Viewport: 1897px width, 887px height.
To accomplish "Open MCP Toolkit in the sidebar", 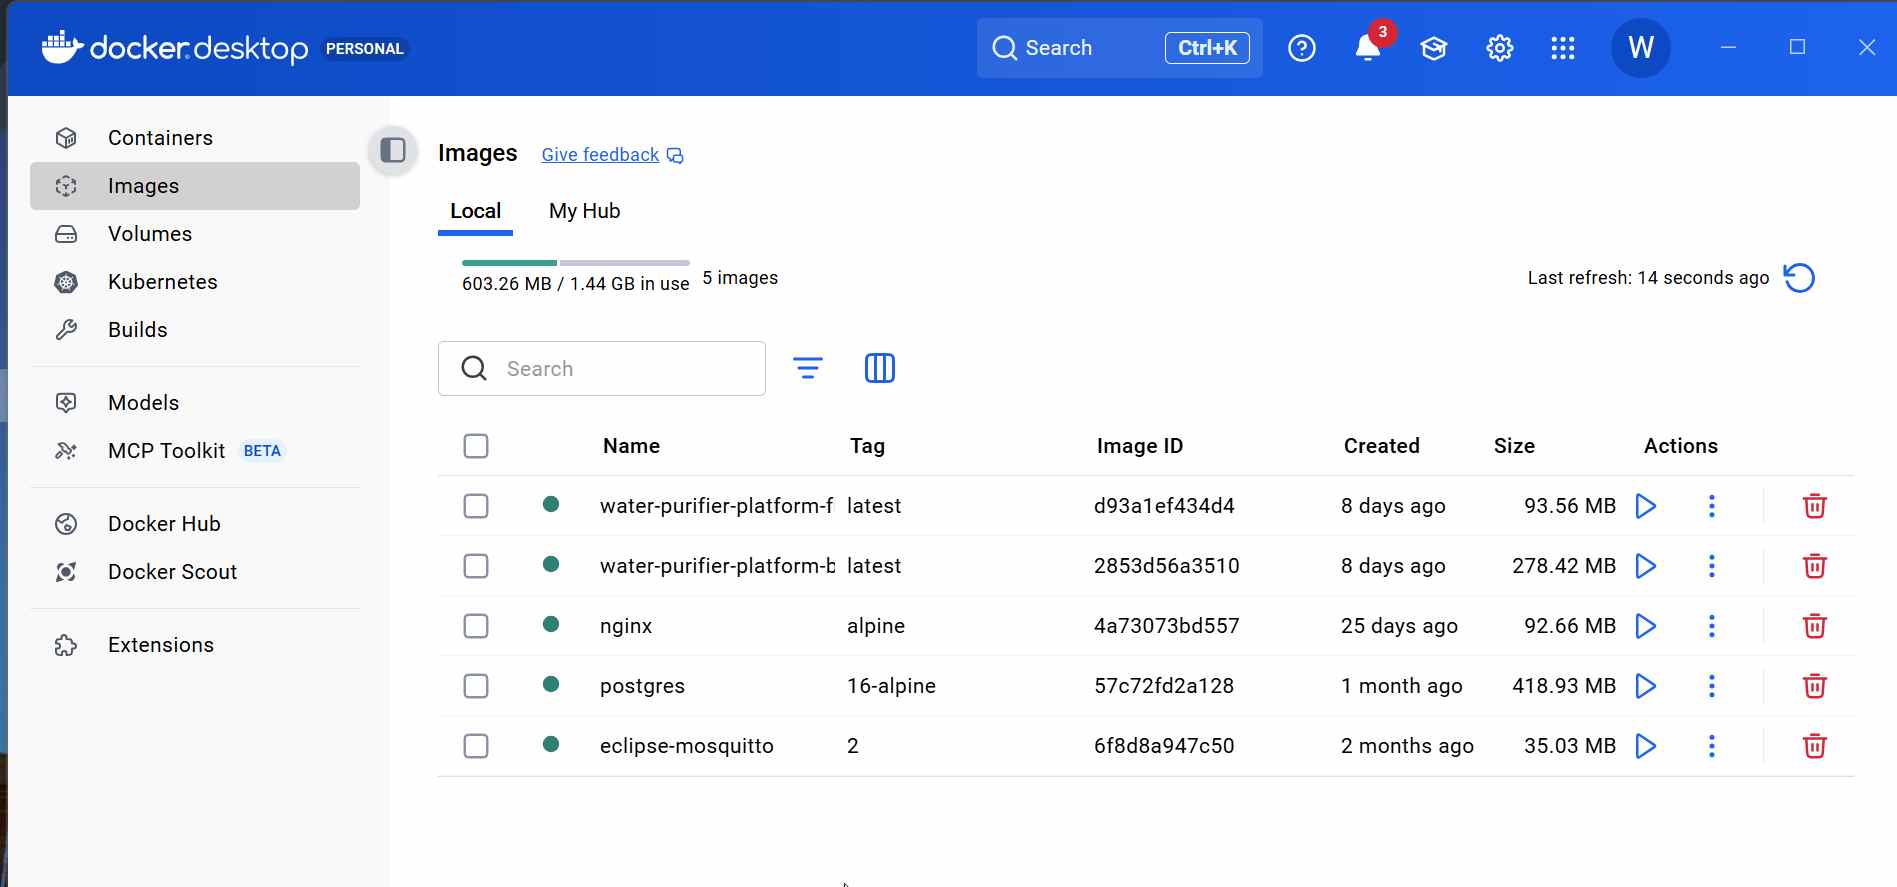I will [x=195, y=451].
